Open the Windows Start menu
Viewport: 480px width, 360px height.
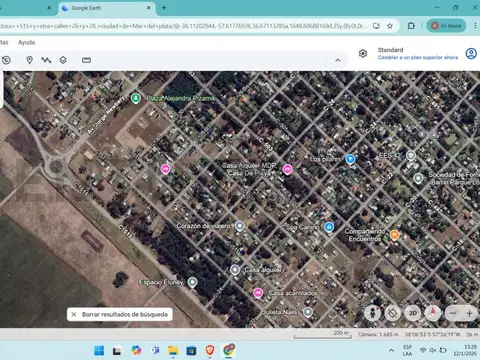tap(99, 350)
